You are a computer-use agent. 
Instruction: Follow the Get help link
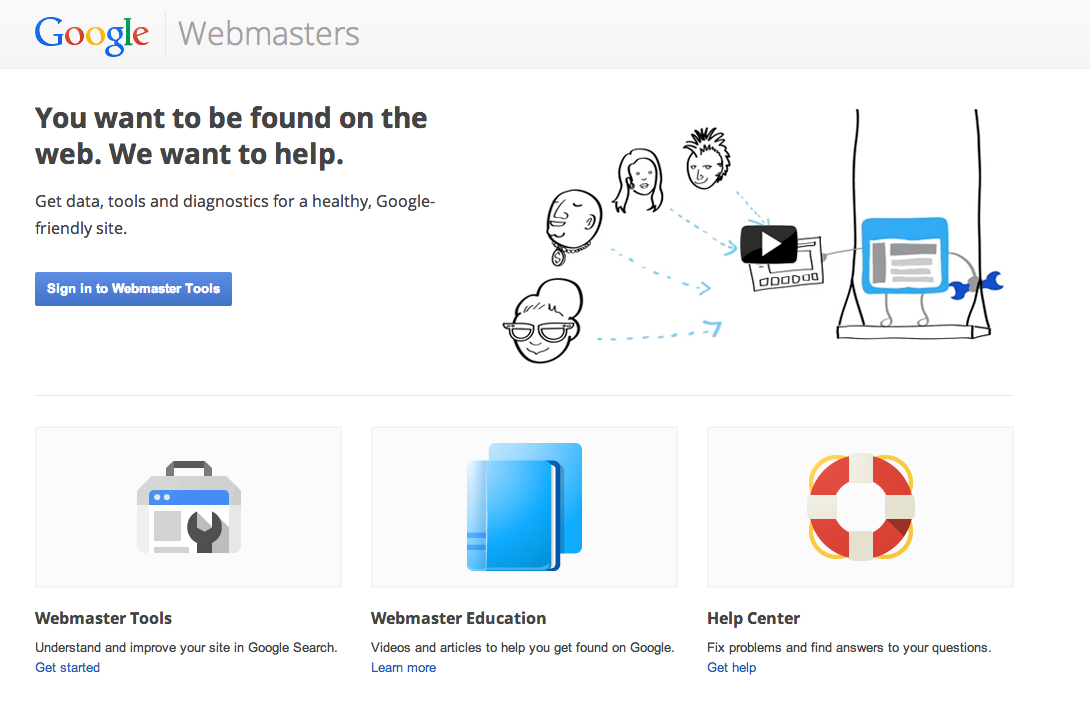click(x=731, y=667)
